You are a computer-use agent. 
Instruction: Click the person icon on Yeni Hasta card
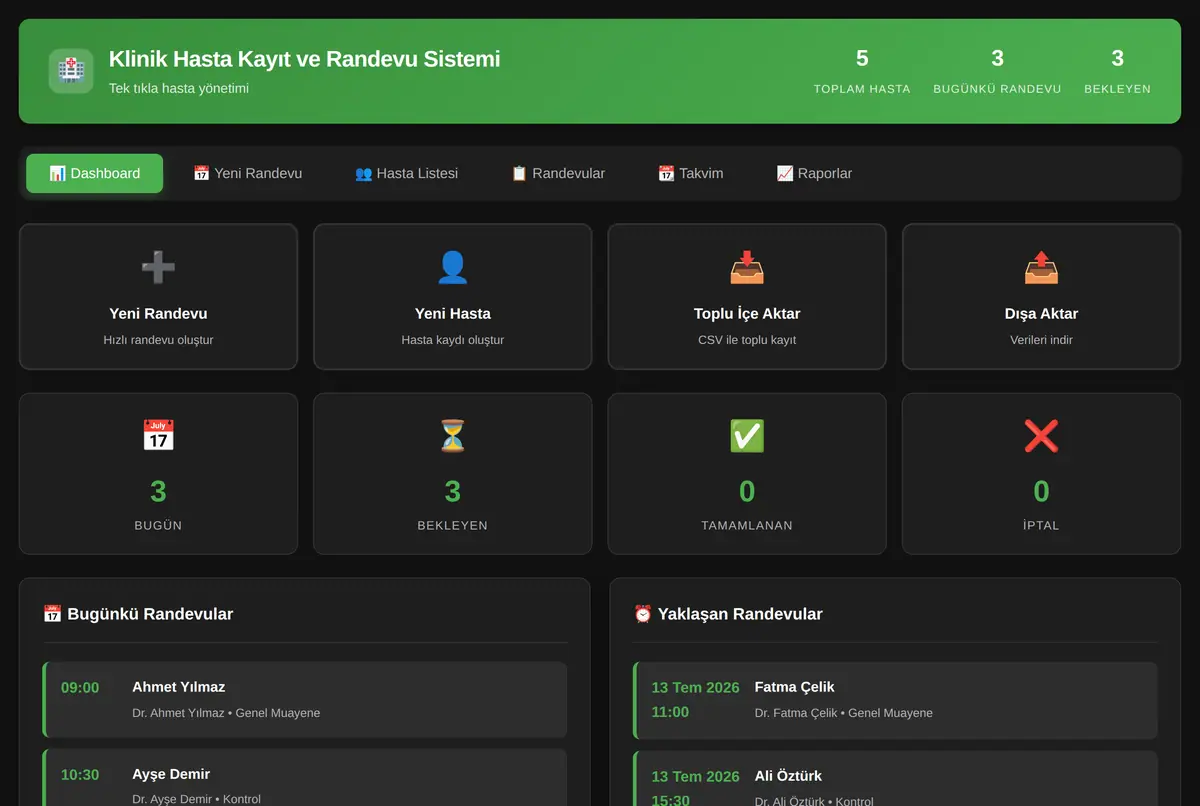click(452, 267)
